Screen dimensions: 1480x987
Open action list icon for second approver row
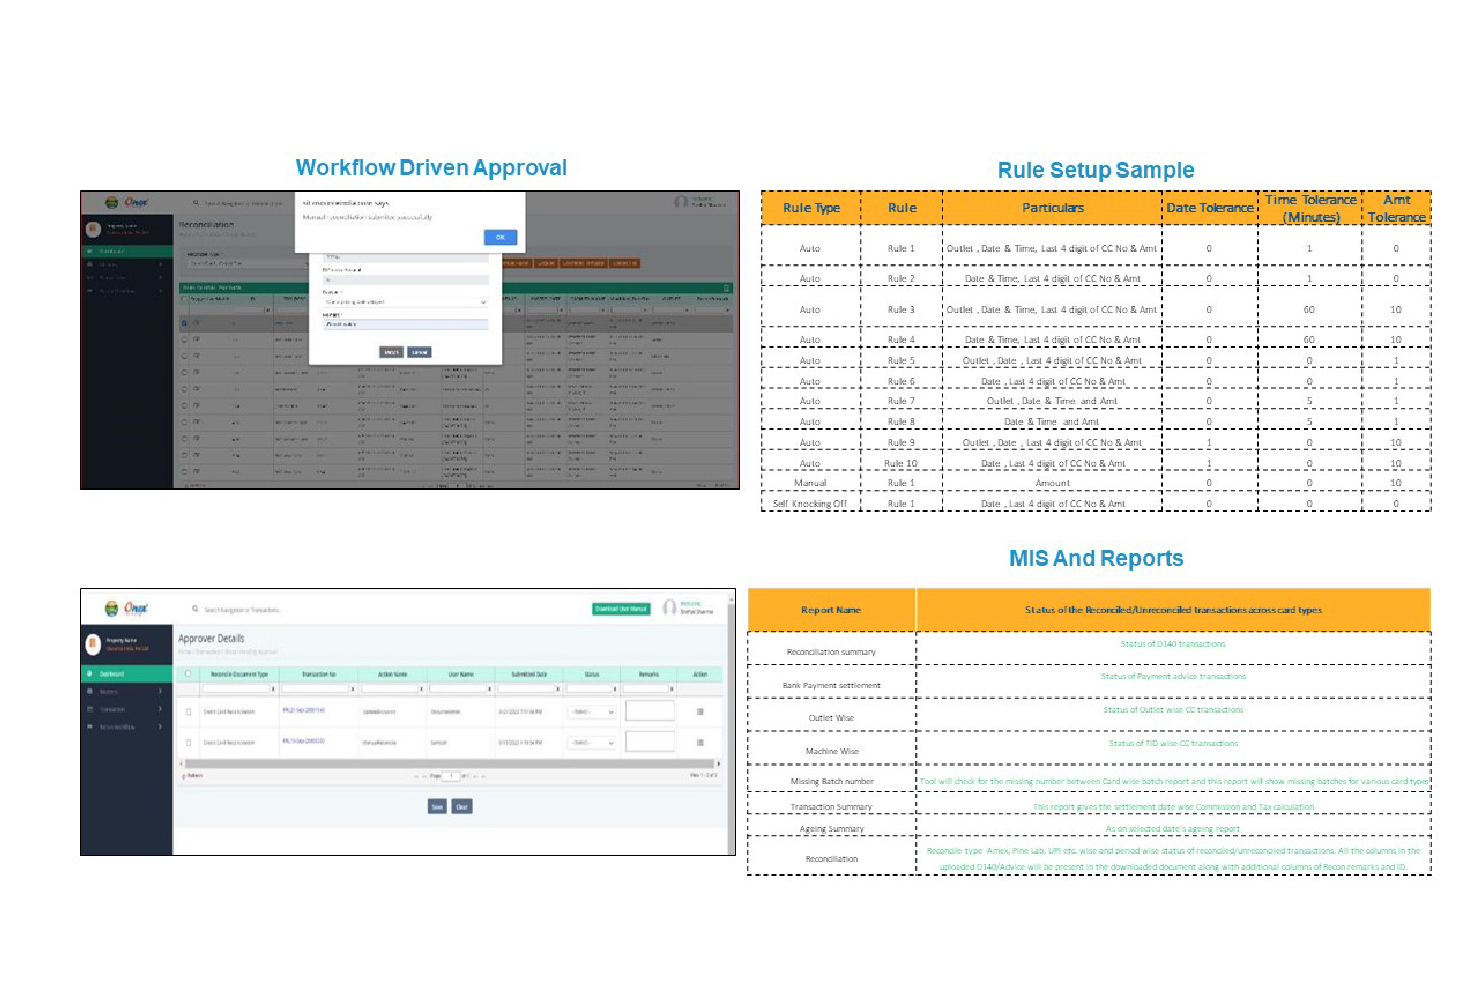[700, 743]
